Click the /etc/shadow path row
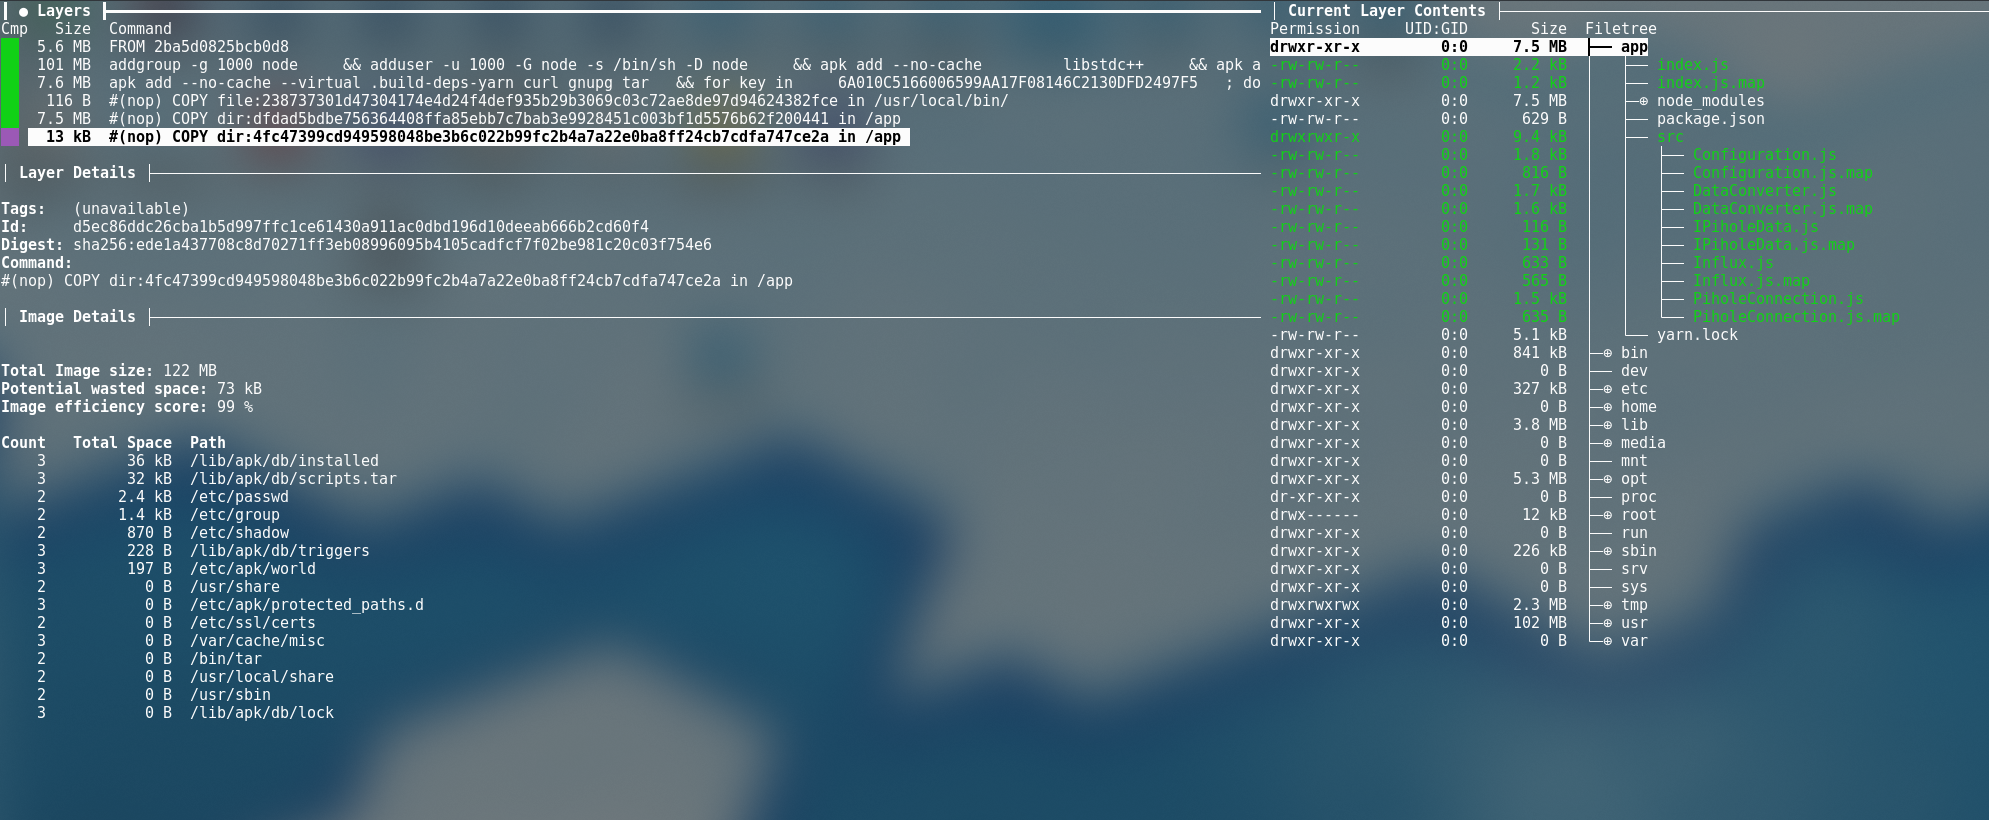 (x=239, y=533)
